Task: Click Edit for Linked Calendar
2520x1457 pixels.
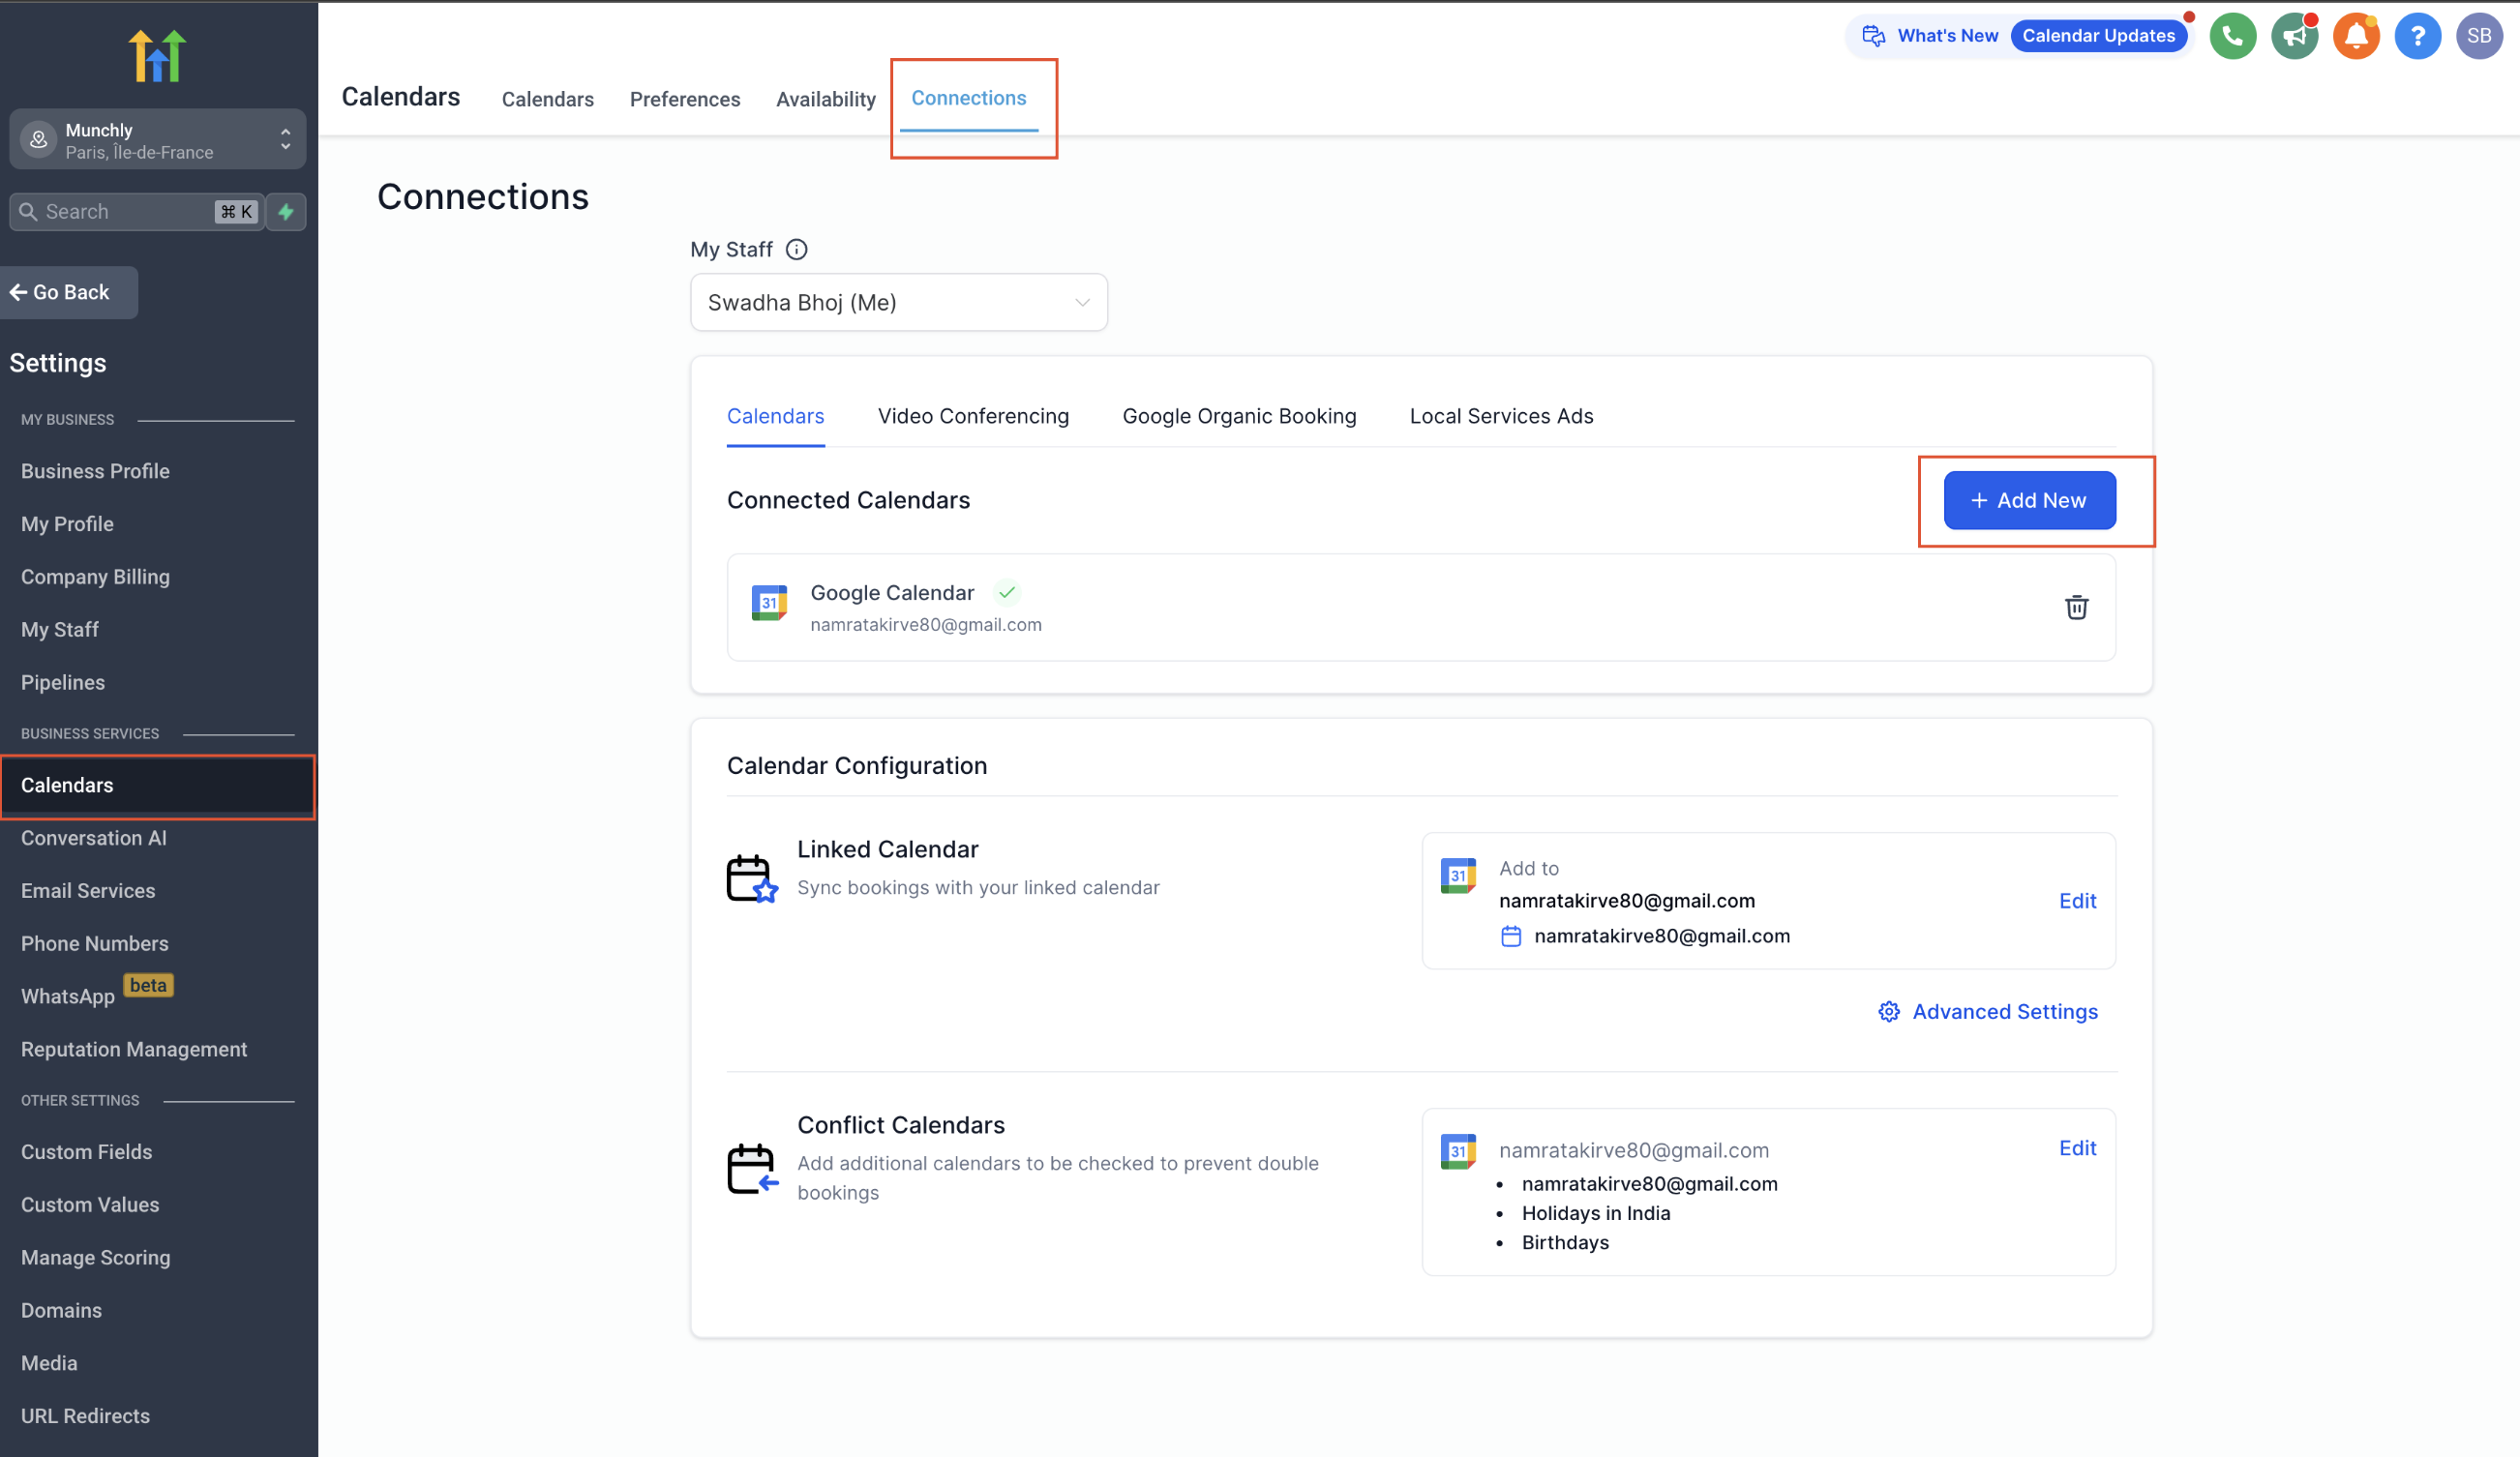Action: (2077, 901)
